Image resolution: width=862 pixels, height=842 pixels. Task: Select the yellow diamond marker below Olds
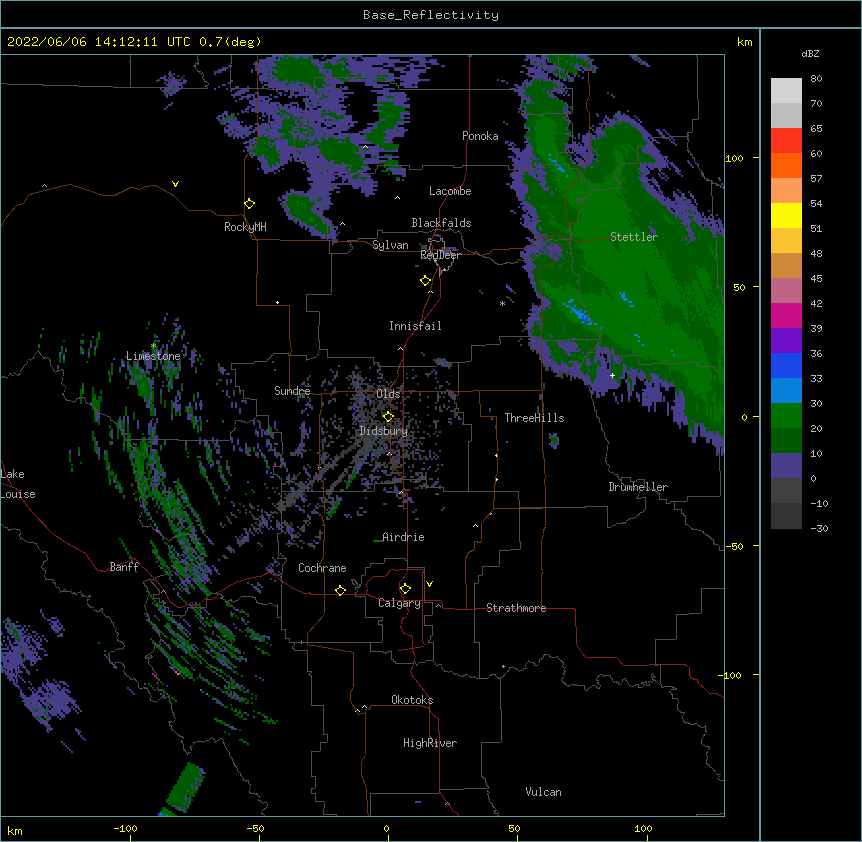point(388,416)
